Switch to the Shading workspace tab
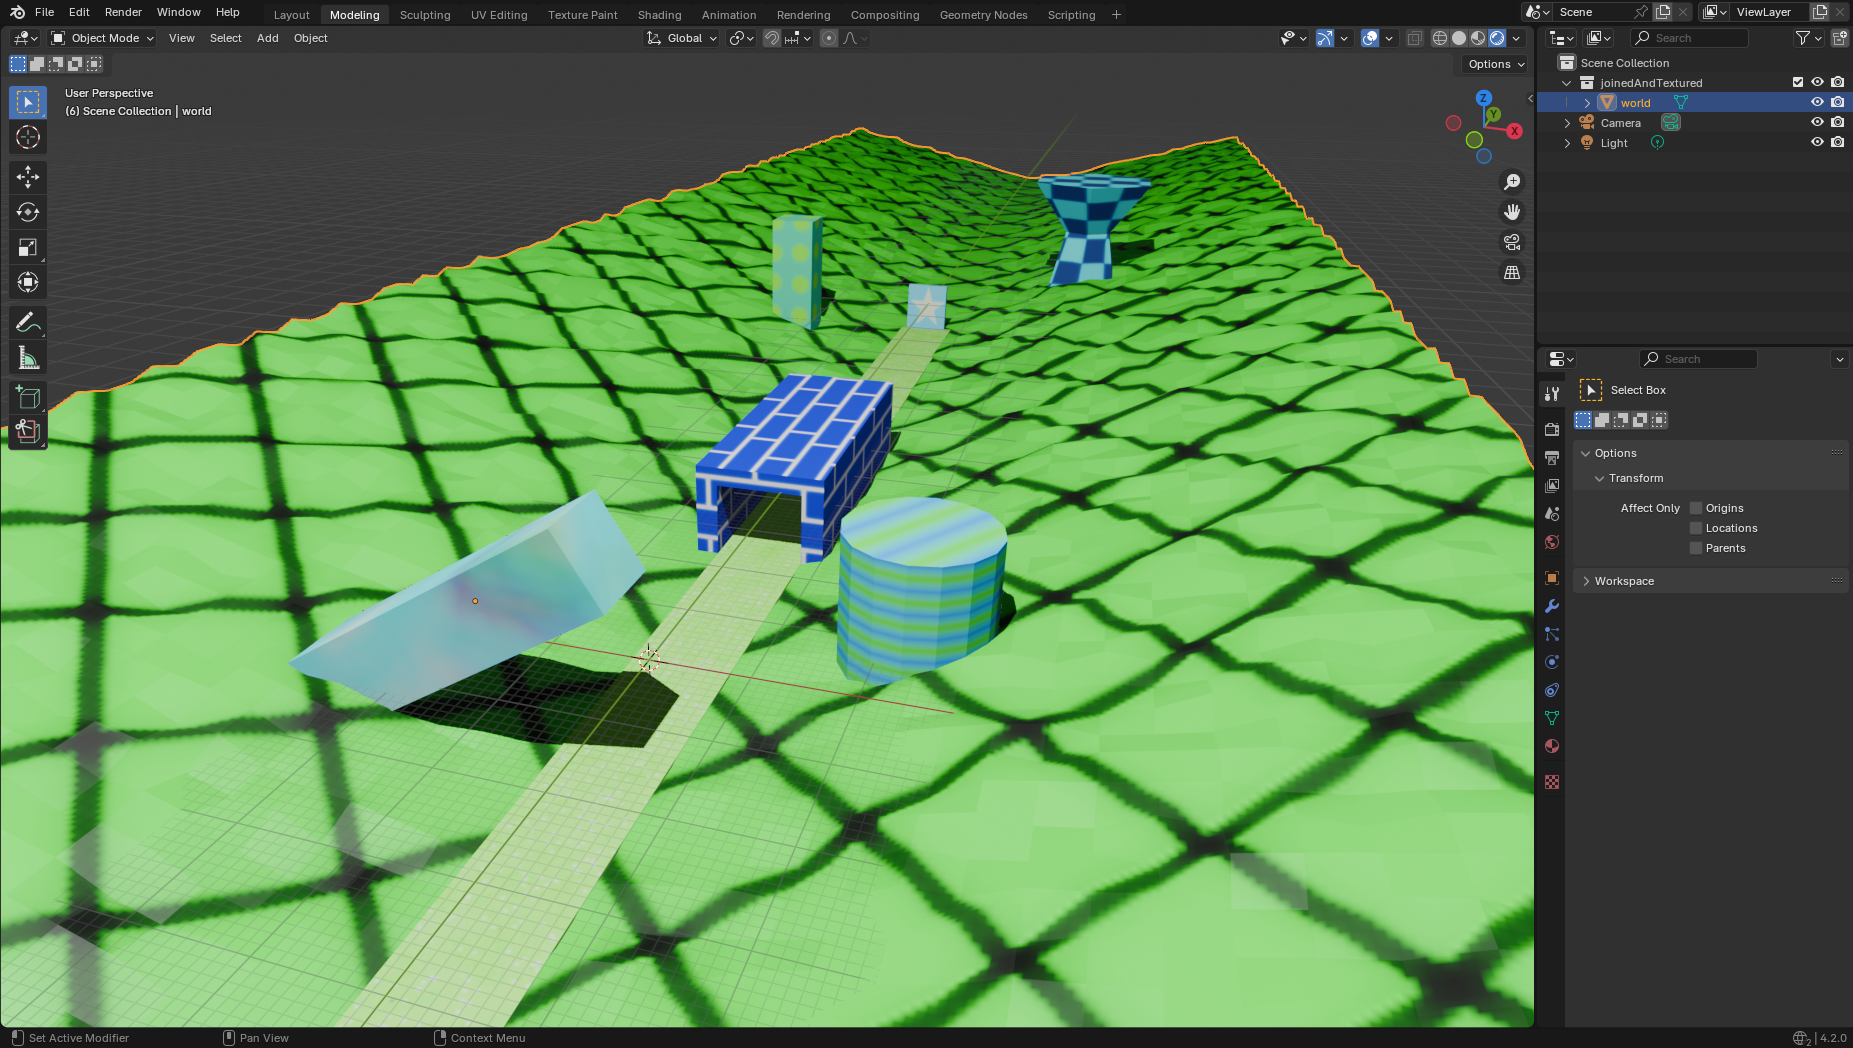The height and width of the screenshot is (1048, 1853). pos(659,15)
